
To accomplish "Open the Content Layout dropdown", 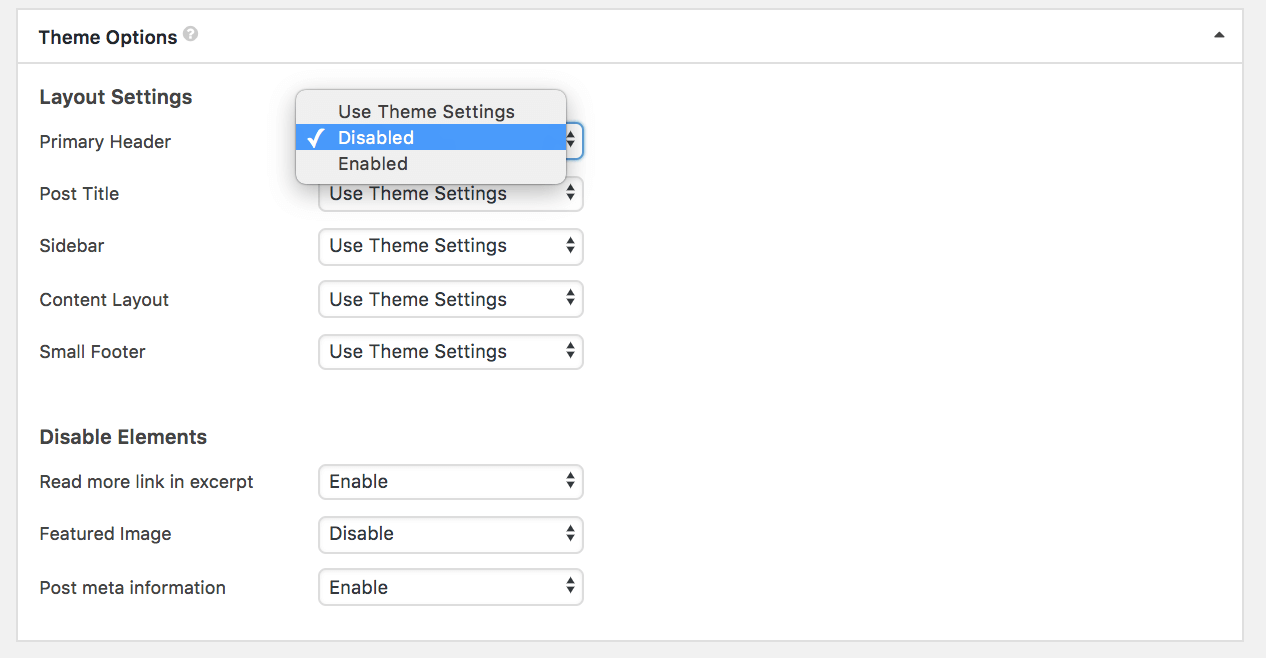I will [x=450, y=299].
